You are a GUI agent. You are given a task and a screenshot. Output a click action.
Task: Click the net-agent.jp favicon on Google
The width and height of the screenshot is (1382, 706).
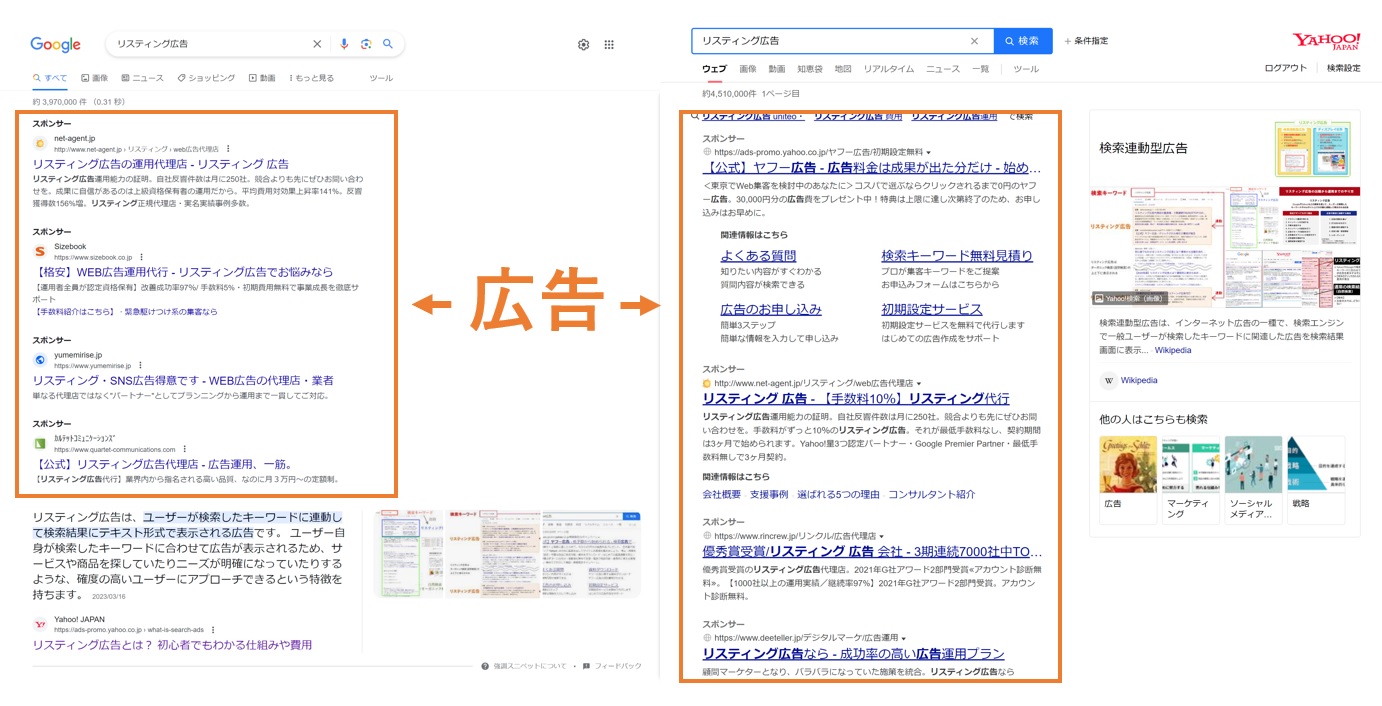tap(41, 144)
